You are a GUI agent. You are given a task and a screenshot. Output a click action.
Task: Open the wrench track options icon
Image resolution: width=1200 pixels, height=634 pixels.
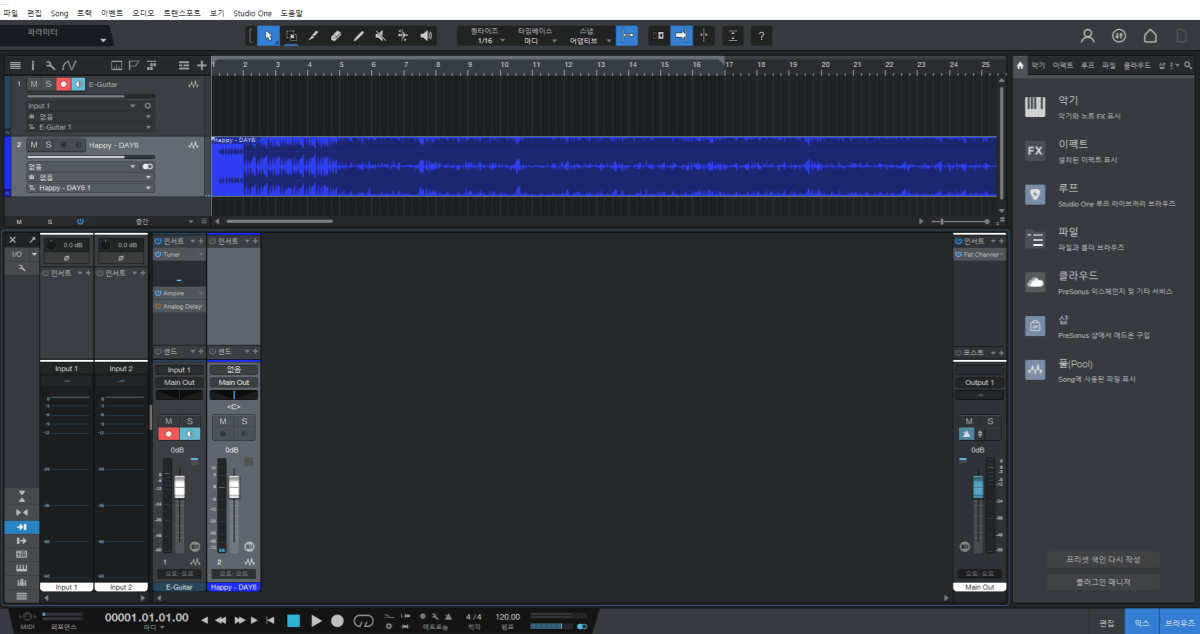coord(50,65)
